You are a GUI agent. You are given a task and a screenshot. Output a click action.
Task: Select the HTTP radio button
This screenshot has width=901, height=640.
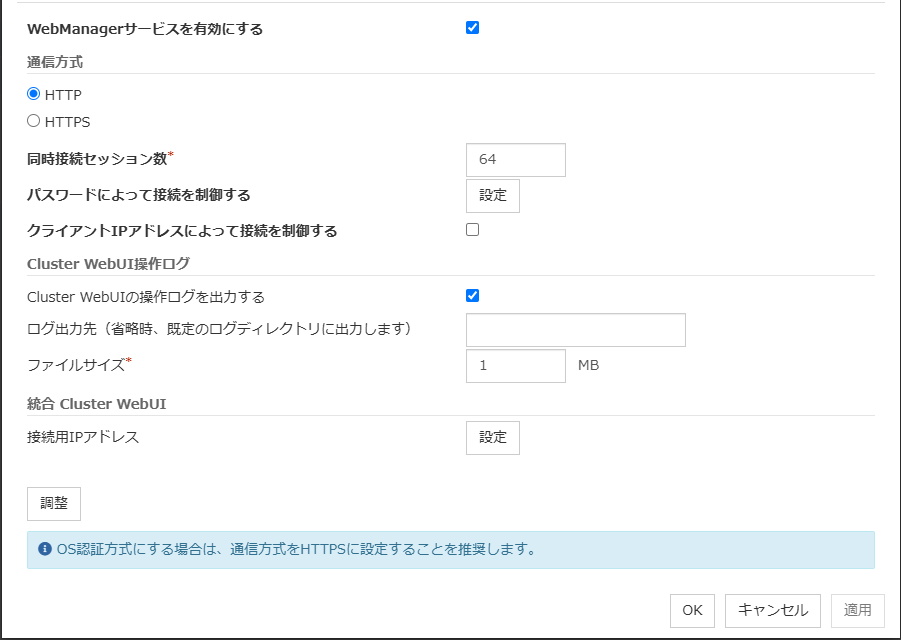click(33, 94)
